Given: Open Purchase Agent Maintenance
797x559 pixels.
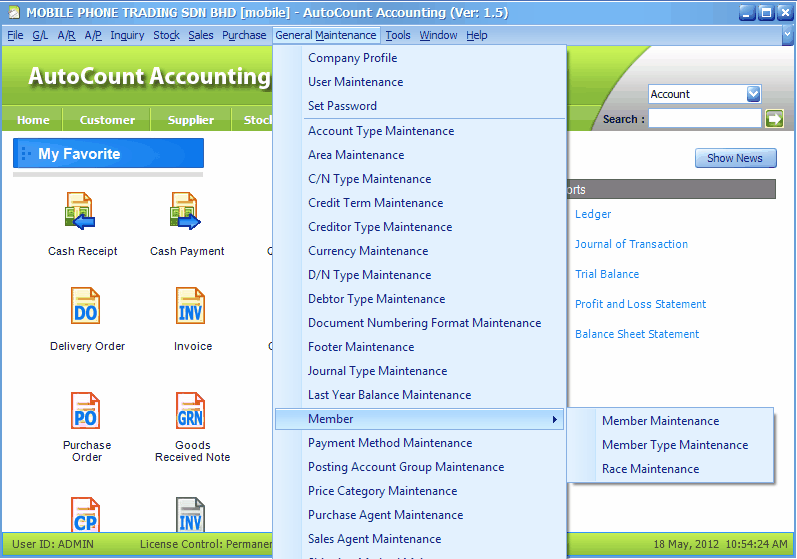Looking at the screenshot, I should (420, 515).
